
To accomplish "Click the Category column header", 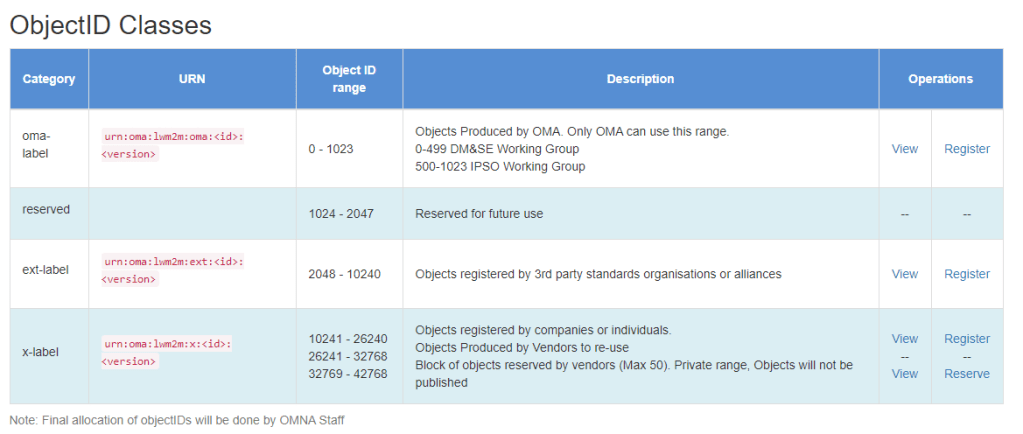I will (x=49, y=79).
